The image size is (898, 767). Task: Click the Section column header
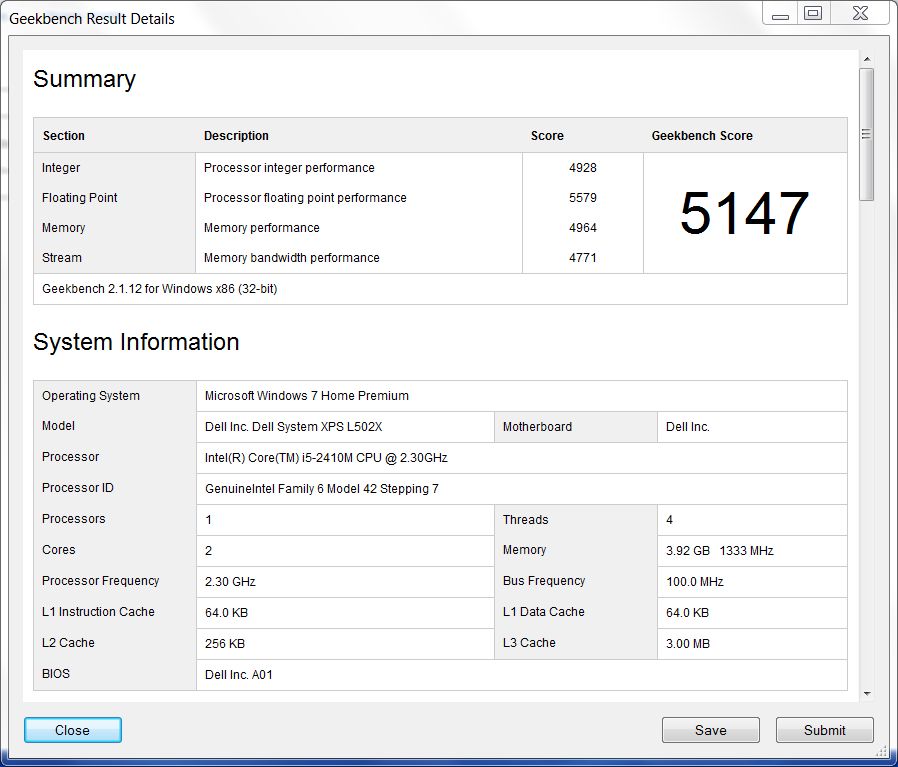coord(64,136)
